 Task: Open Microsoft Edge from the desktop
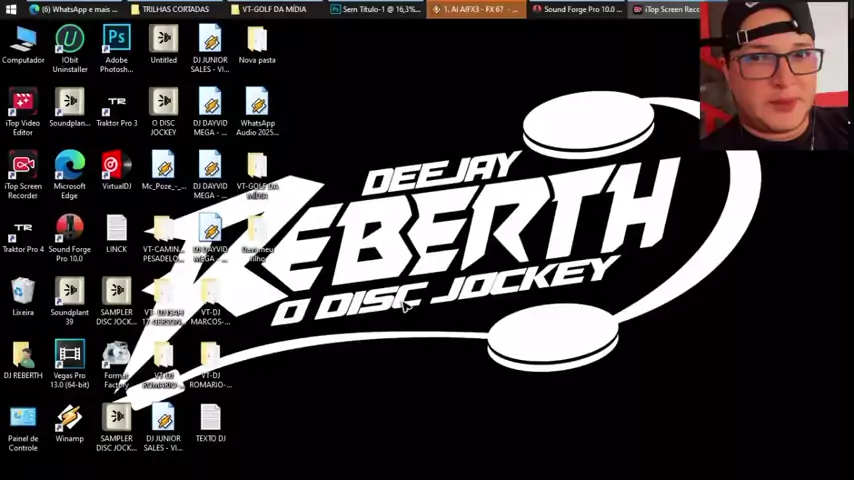coord(69,166)
